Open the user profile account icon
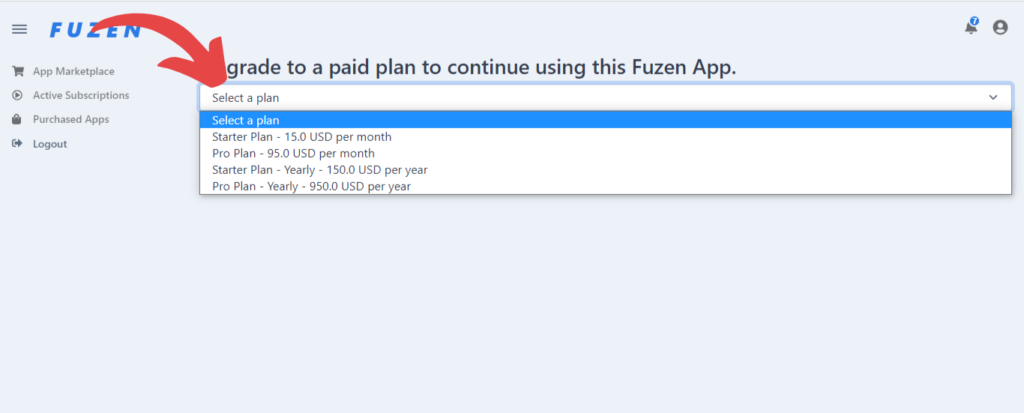 pyautogui.click(x=1000, y=27)
